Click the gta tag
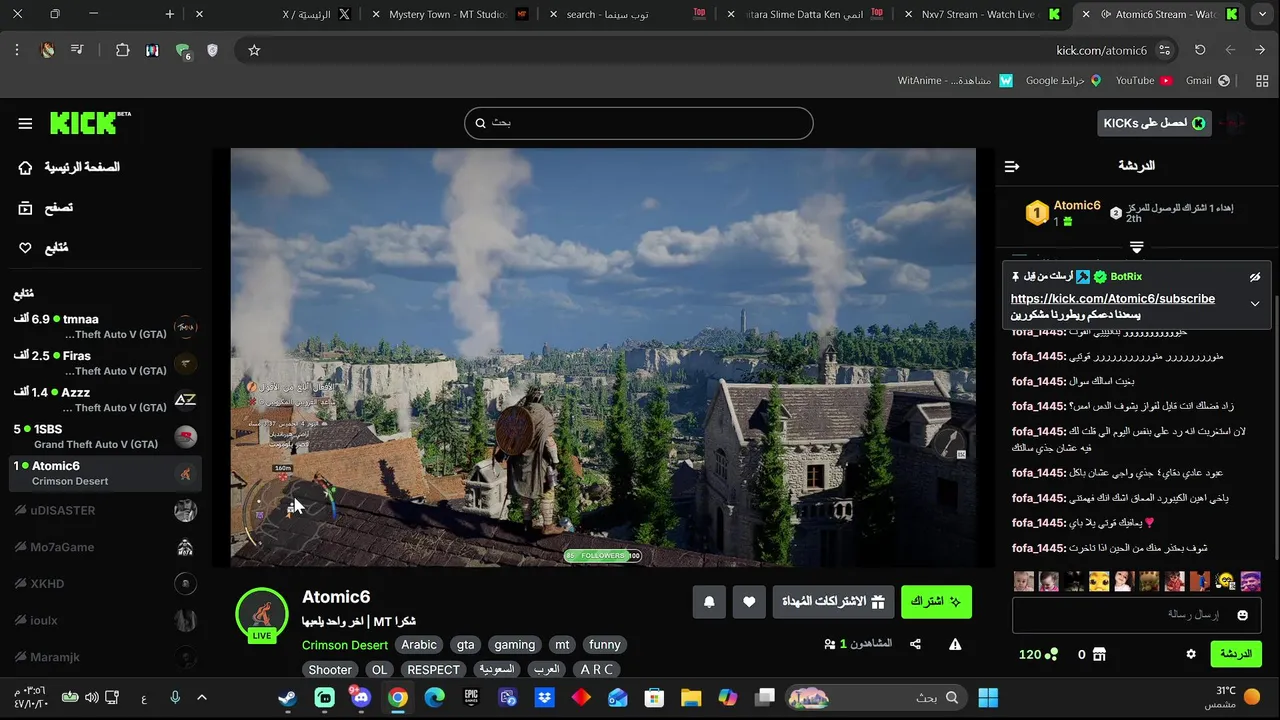The height and width of the screenshot is (720, 1280). click(465, 645)
